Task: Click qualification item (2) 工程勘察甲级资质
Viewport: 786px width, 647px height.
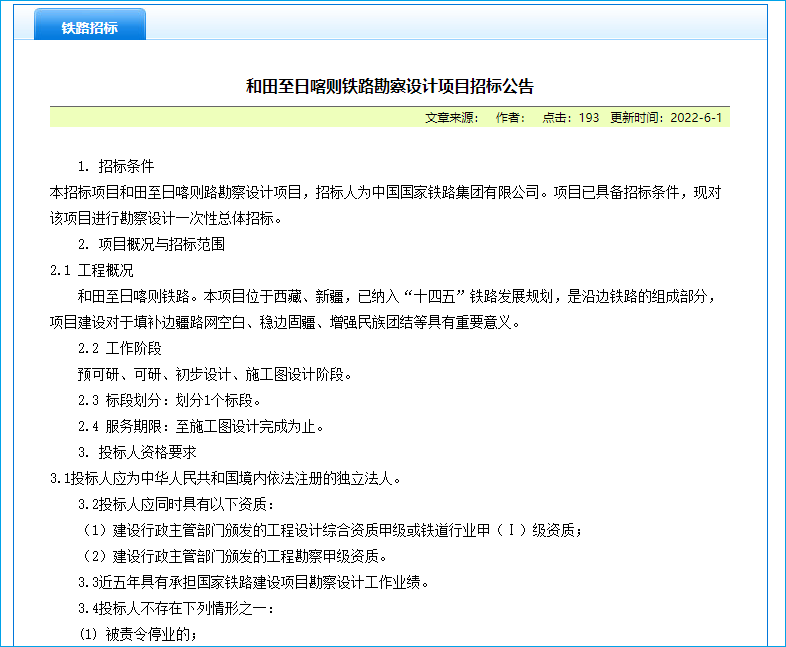Action: 233,556
